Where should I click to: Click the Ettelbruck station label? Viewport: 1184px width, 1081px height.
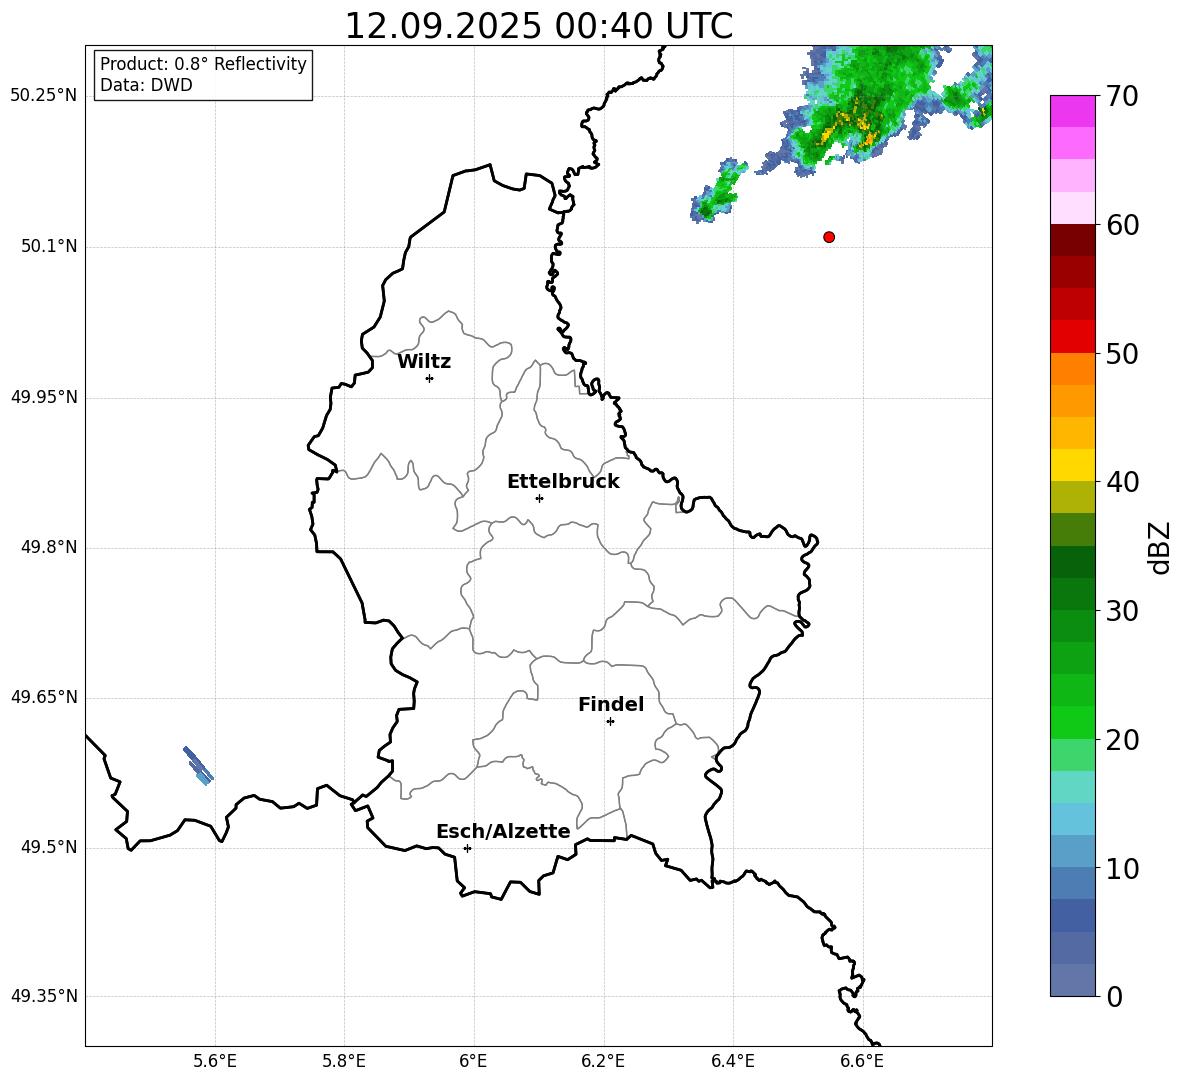563,482
